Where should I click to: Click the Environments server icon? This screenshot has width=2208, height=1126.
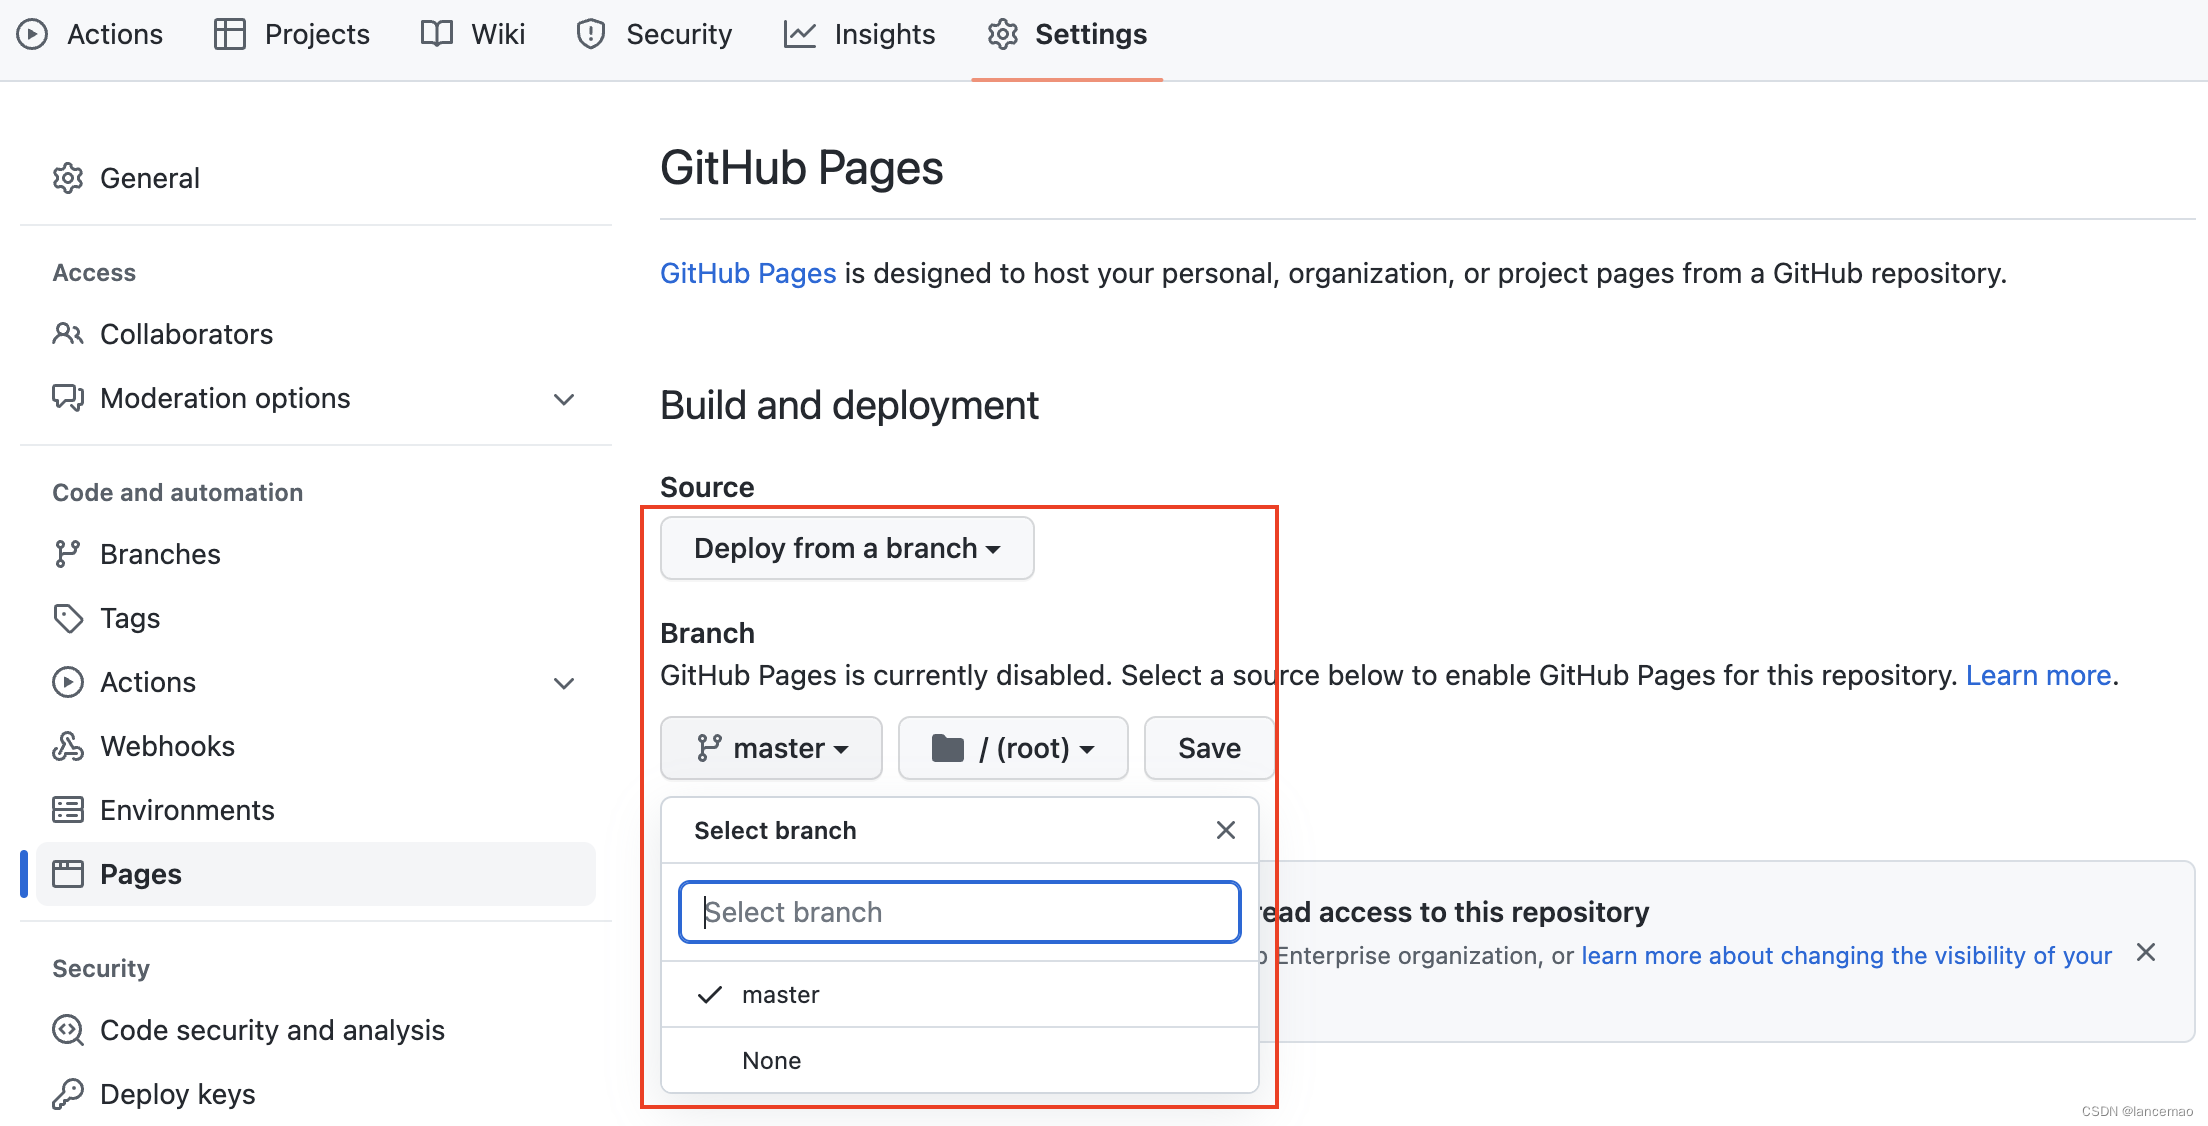coord(68,810)
